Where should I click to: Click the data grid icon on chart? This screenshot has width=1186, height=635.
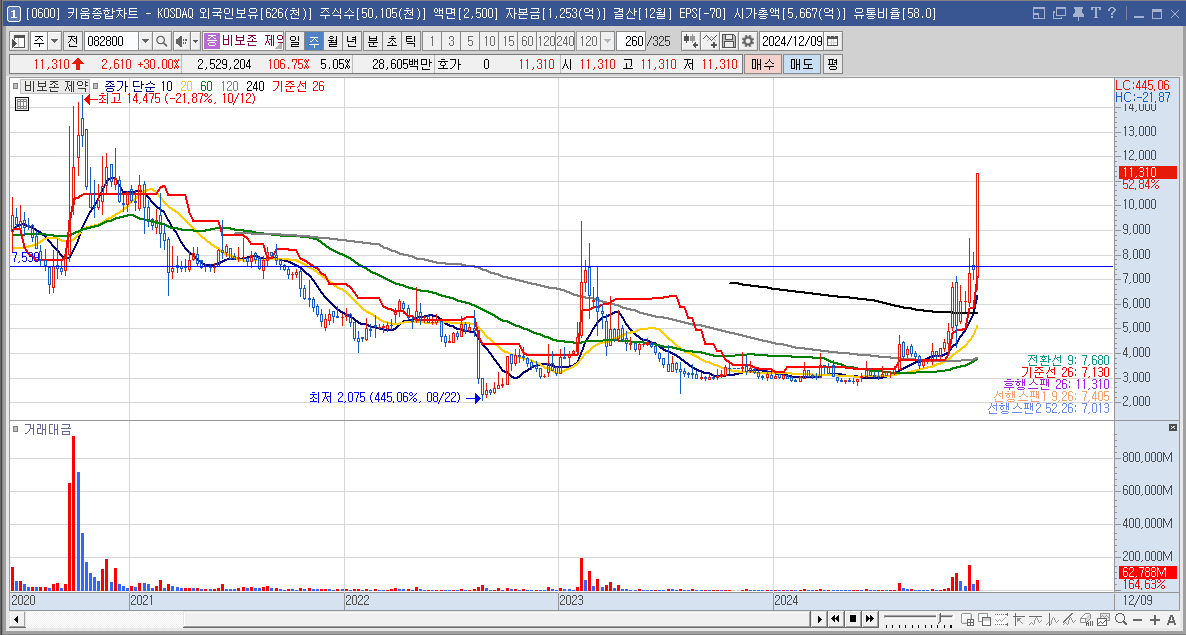pyautogui.click(x=21, y=104)
